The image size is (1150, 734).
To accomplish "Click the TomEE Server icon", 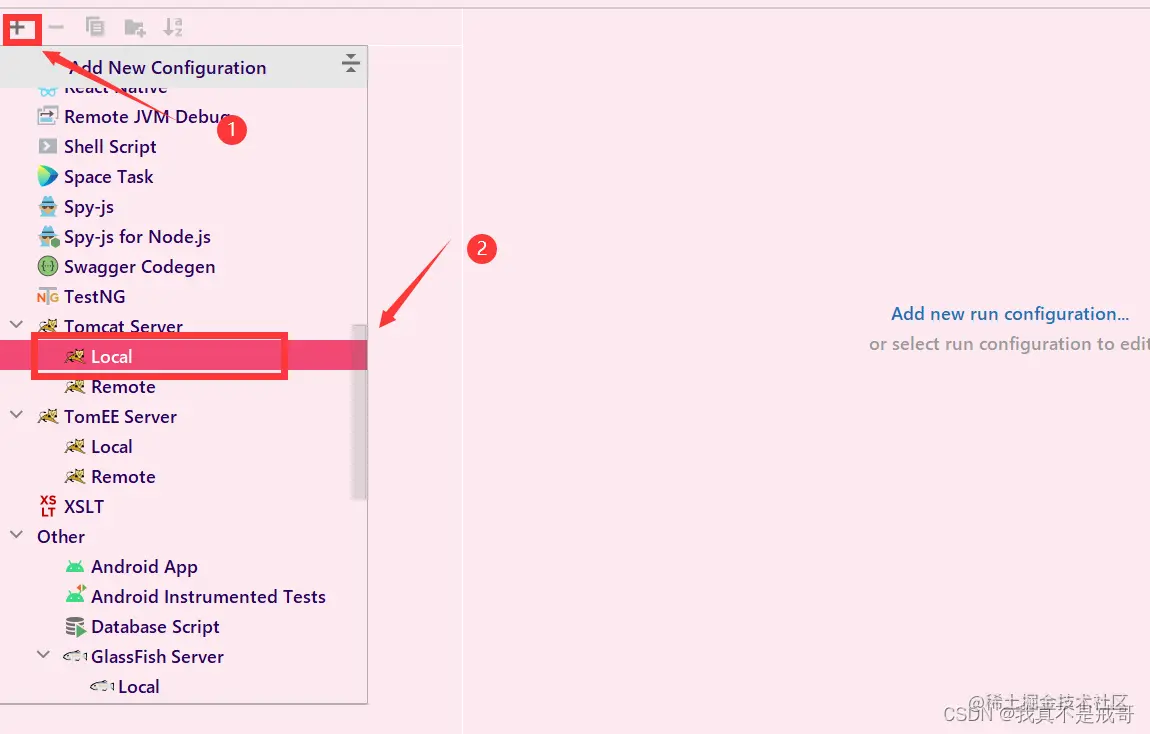I will coord(48,416).
